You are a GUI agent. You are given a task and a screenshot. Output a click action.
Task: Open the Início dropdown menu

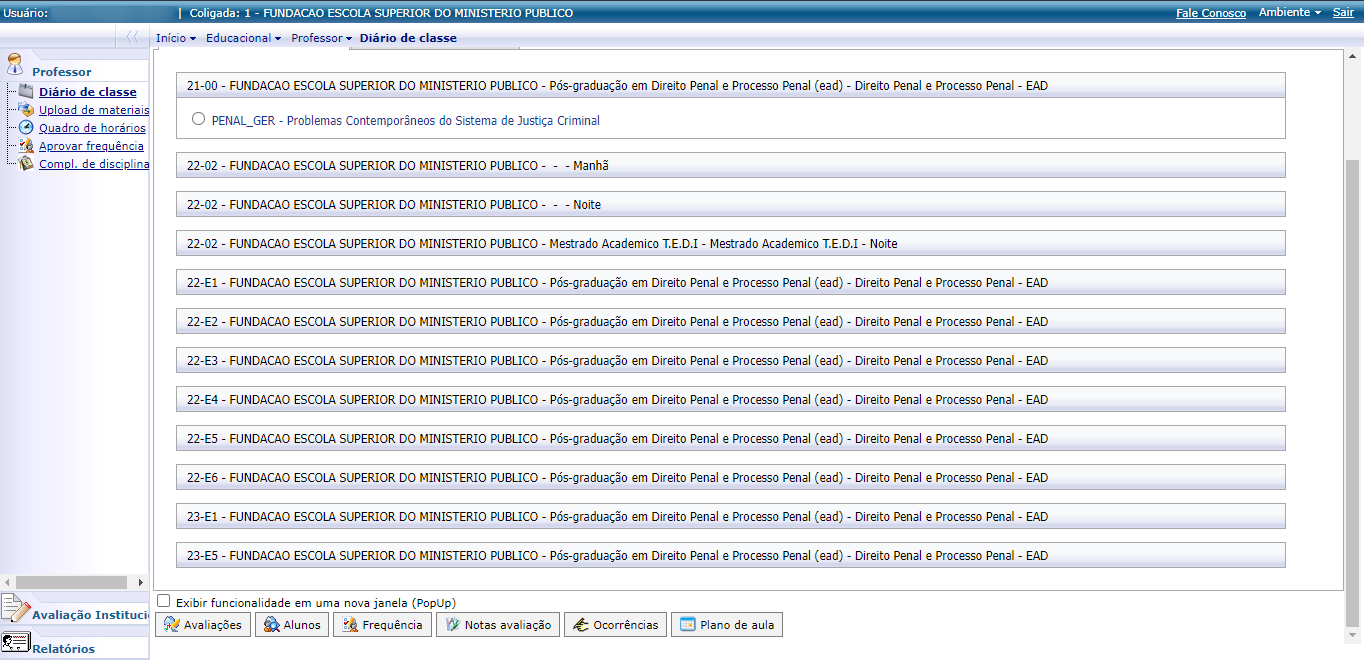pos(176,38)
